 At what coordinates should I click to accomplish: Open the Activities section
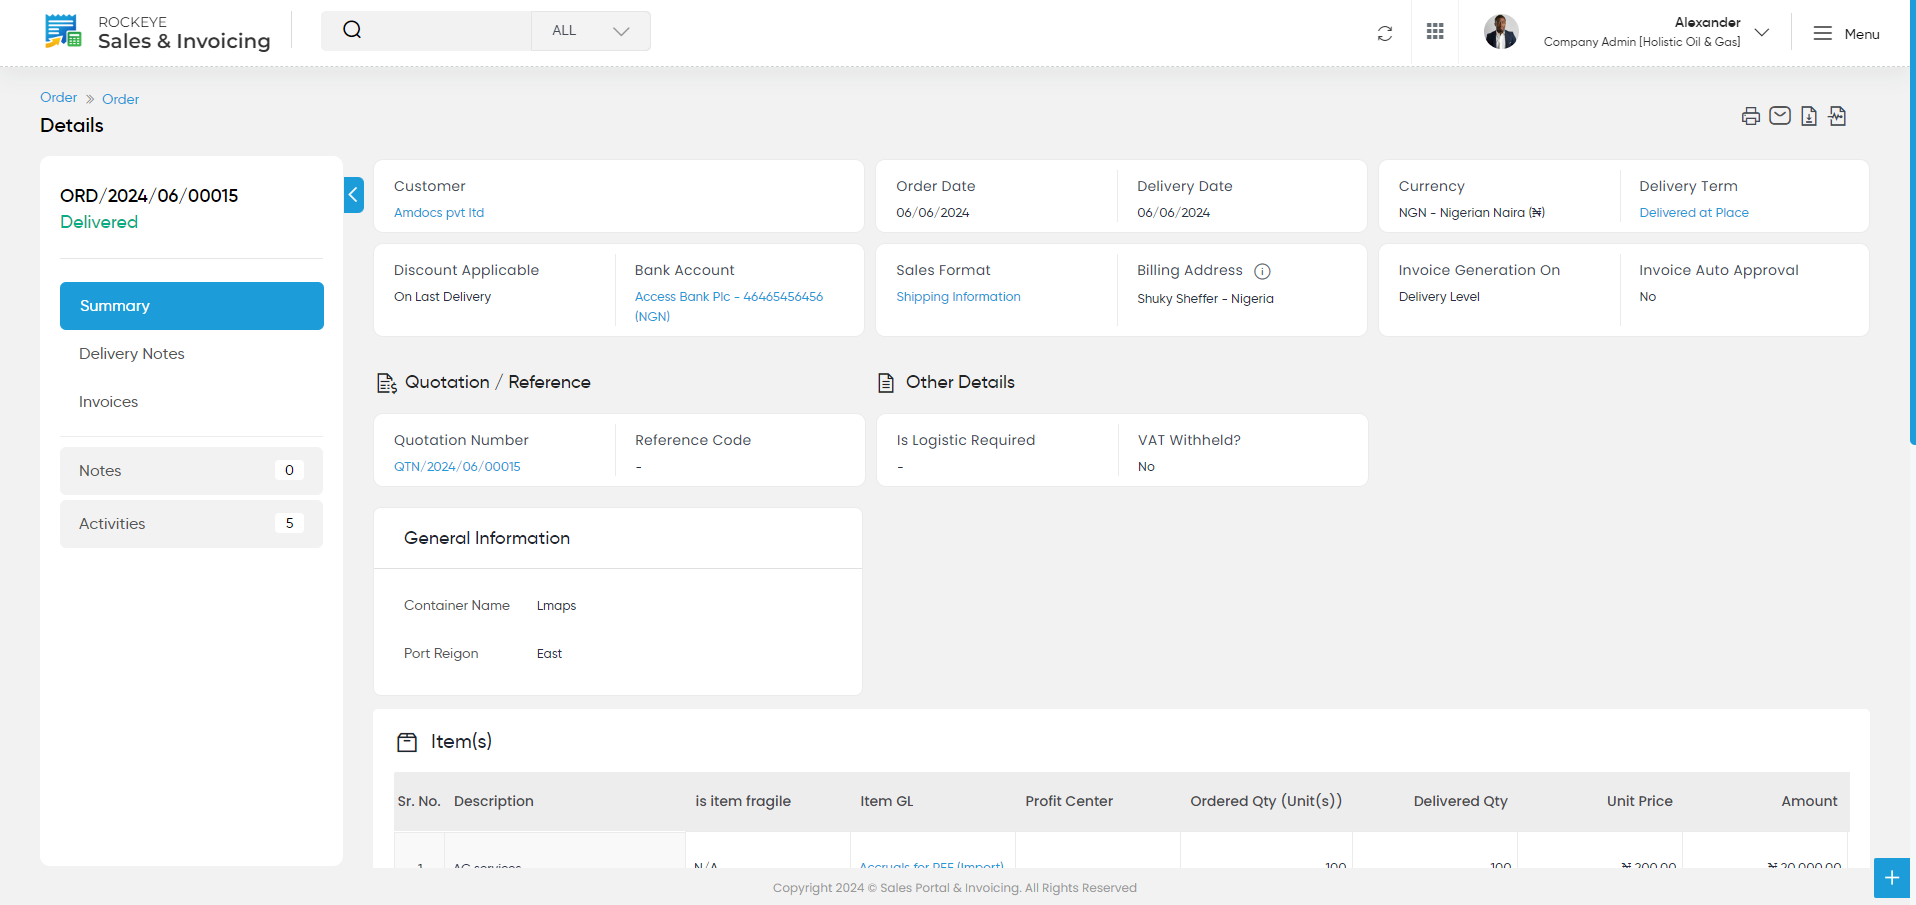pyautogui.click(x=192, y=524)
